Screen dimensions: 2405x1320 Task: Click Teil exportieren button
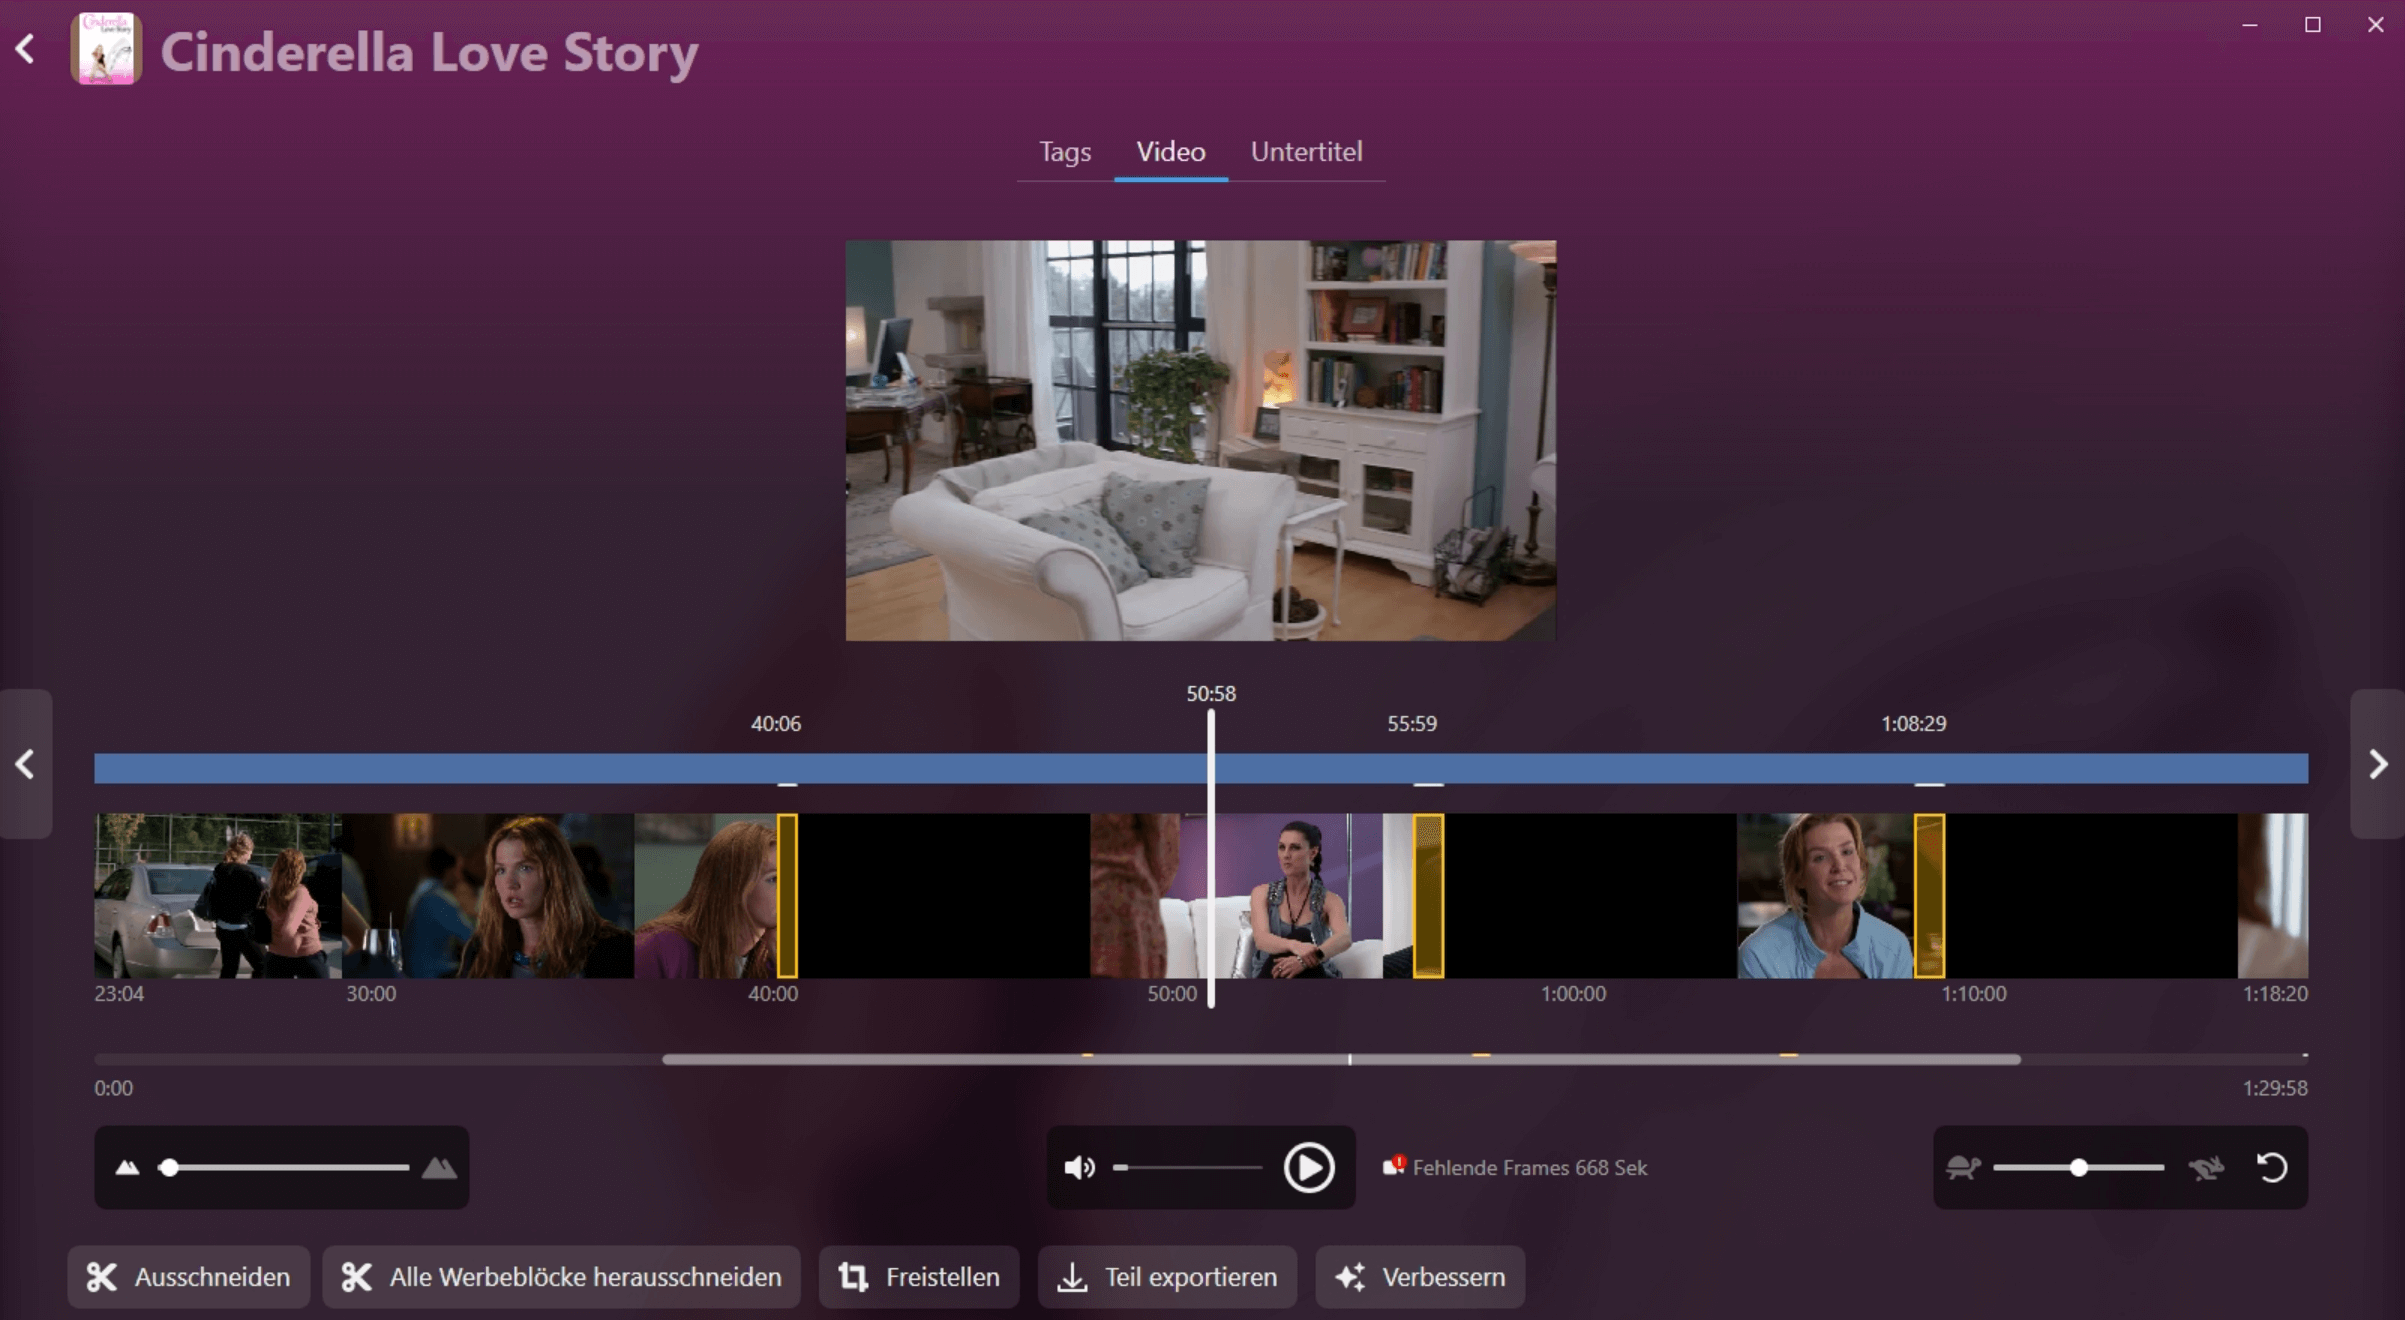tap(1167, 1277)
